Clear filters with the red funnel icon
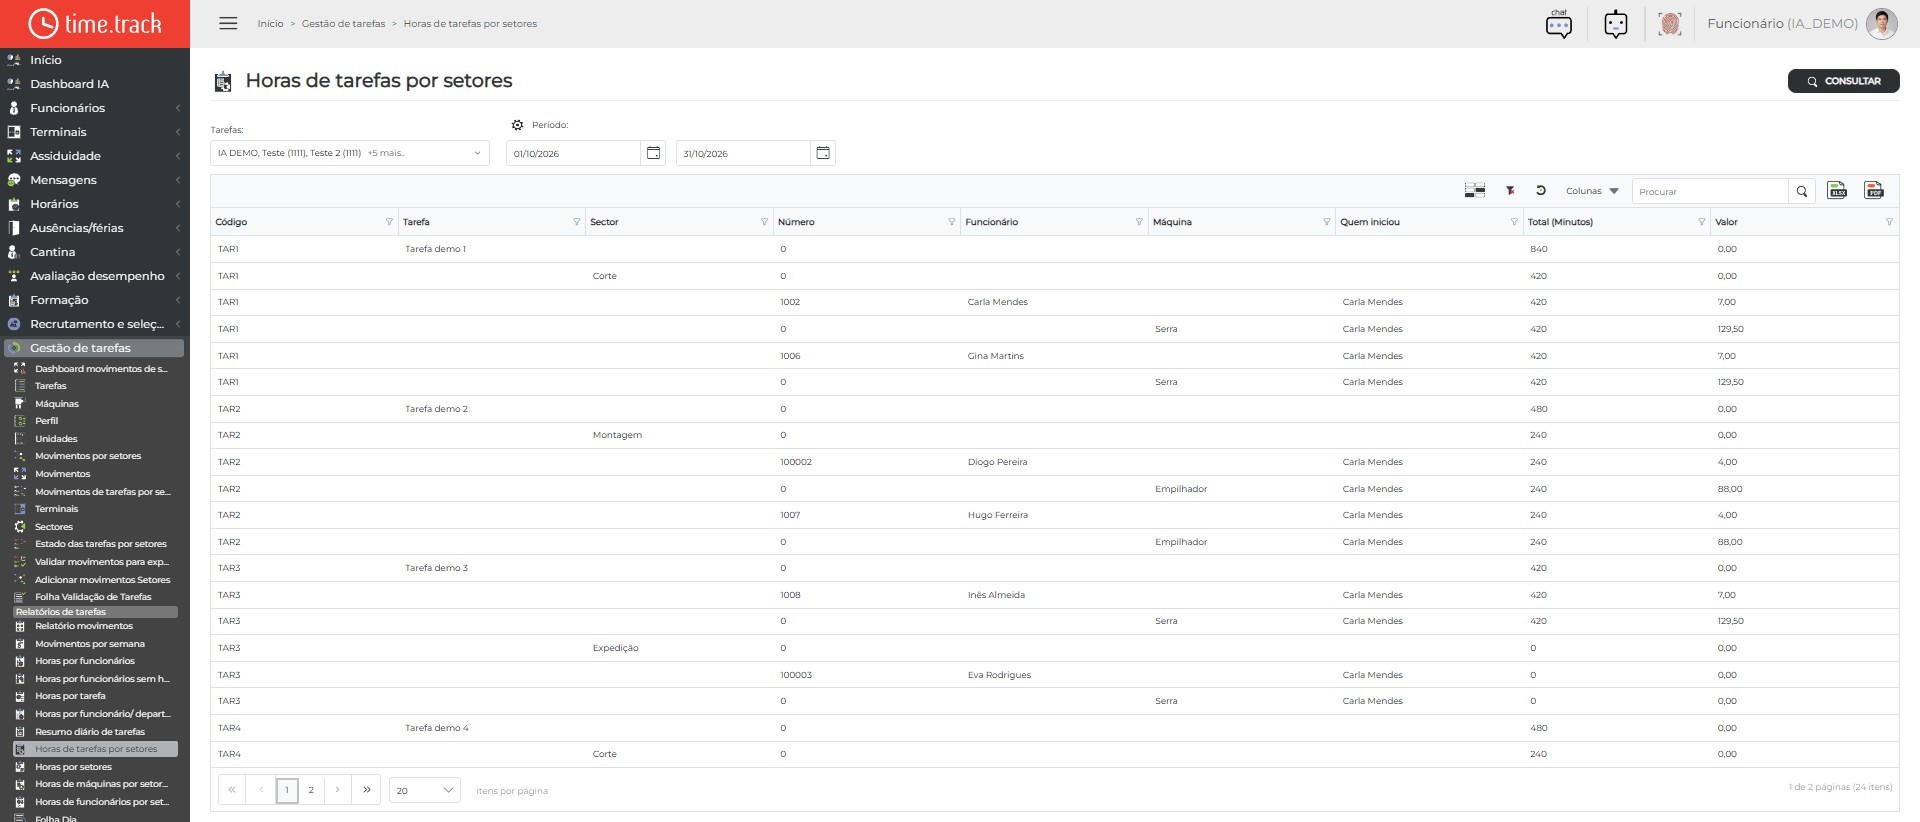This screenshot has height=822, width=1920. (x=1510, y=191)
